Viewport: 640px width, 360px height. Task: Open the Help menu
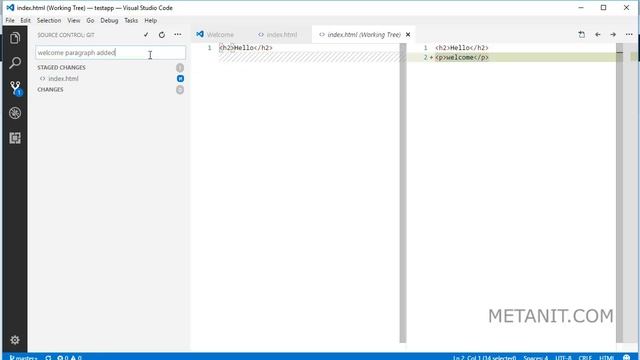[150, 20]
